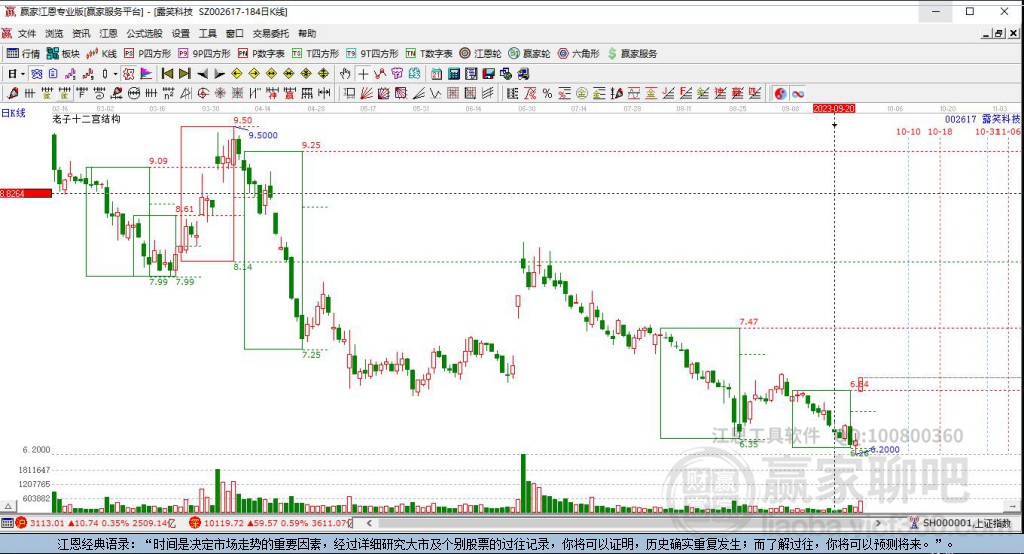Open the 江恩 menu

click(x=108, y=33)
